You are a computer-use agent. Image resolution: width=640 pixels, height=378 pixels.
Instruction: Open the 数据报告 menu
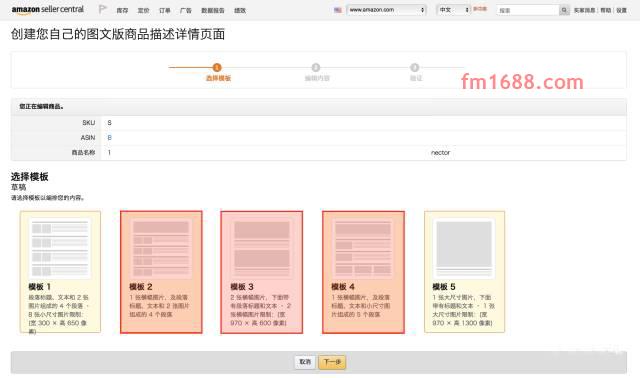coord(213,11)
